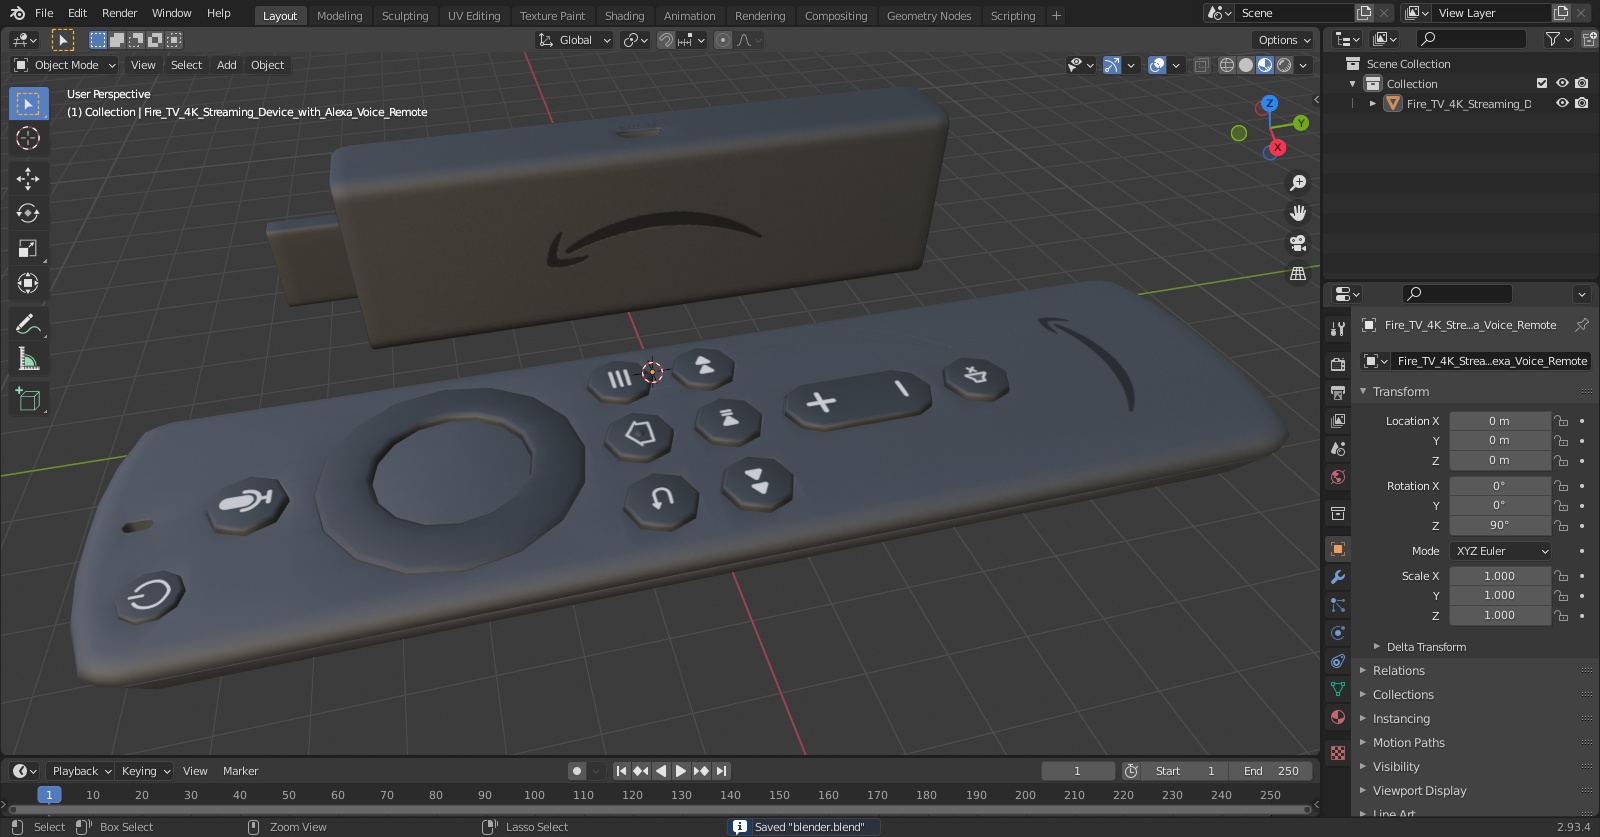
Task: Expand Delta Transform subpanel
Action: [1426, 647]
